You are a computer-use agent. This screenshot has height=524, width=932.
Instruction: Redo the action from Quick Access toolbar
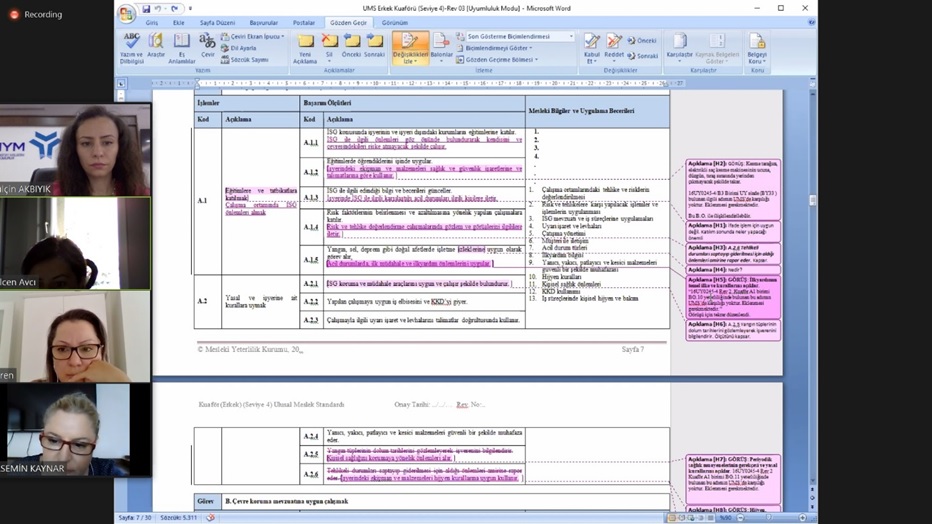(x=174, y=8)
